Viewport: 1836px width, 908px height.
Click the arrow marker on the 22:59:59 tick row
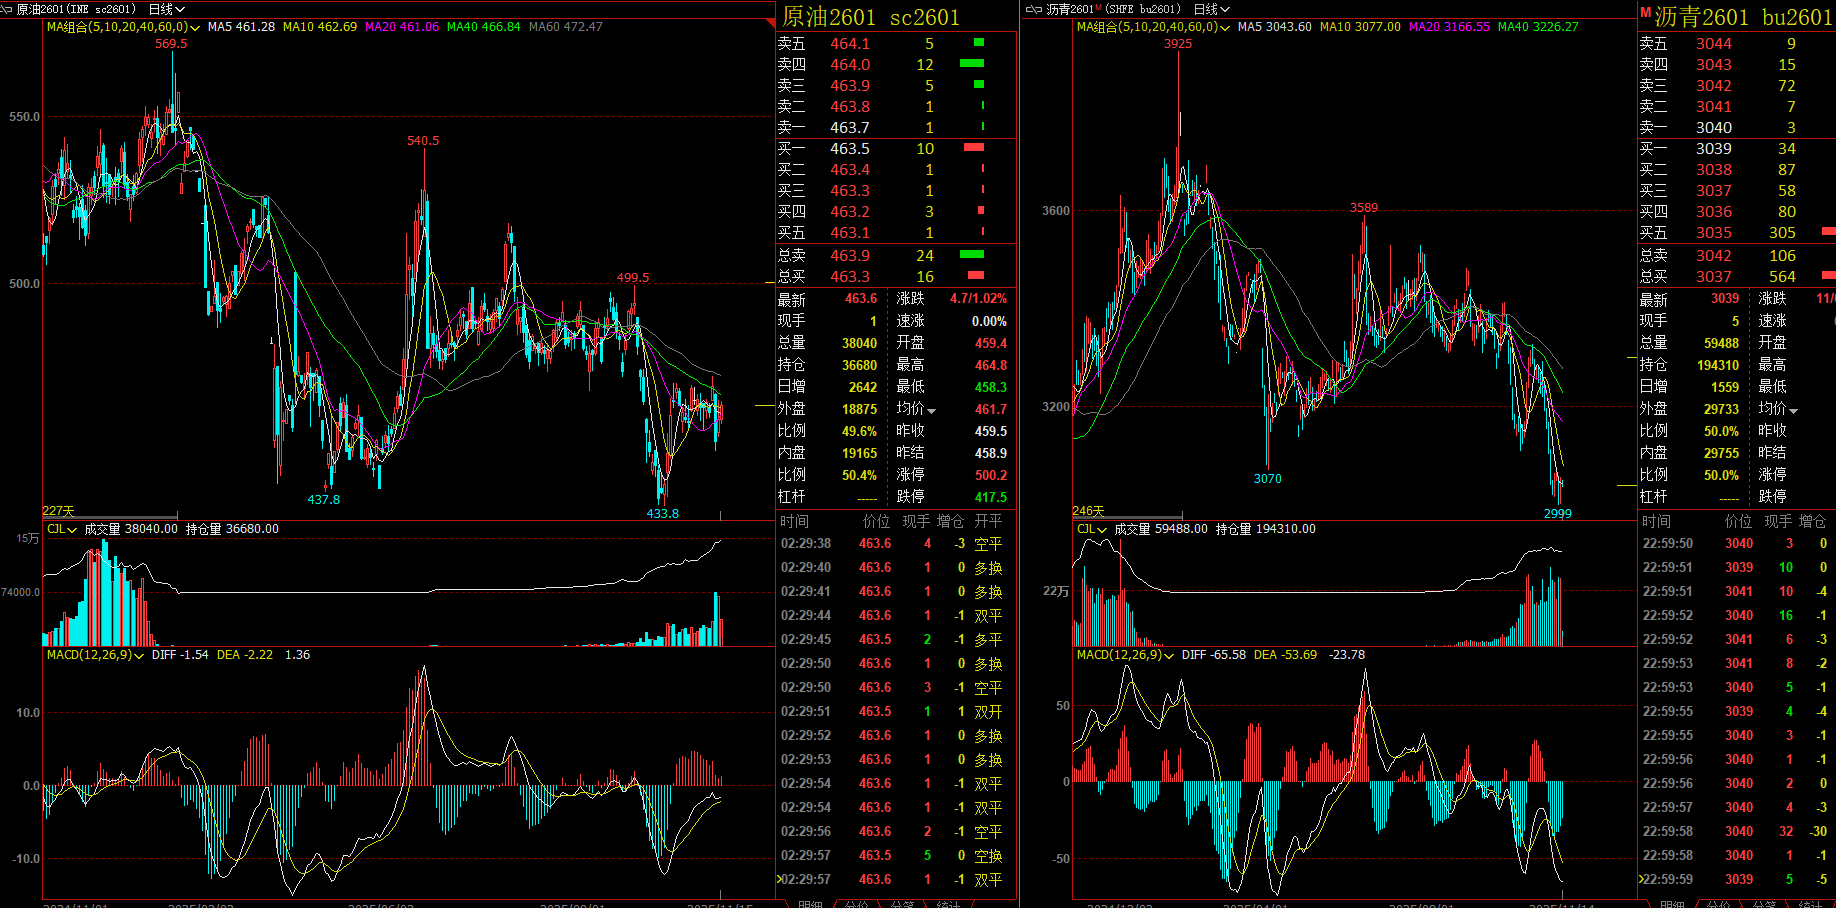[1641, 880]
